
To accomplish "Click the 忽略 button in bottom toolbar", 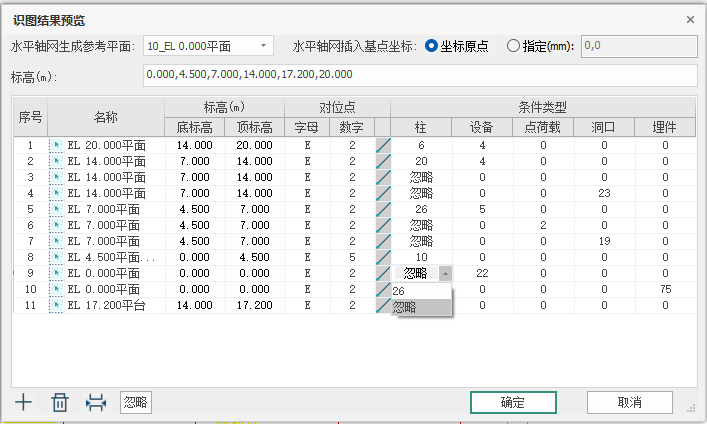I will click(135, 402).
